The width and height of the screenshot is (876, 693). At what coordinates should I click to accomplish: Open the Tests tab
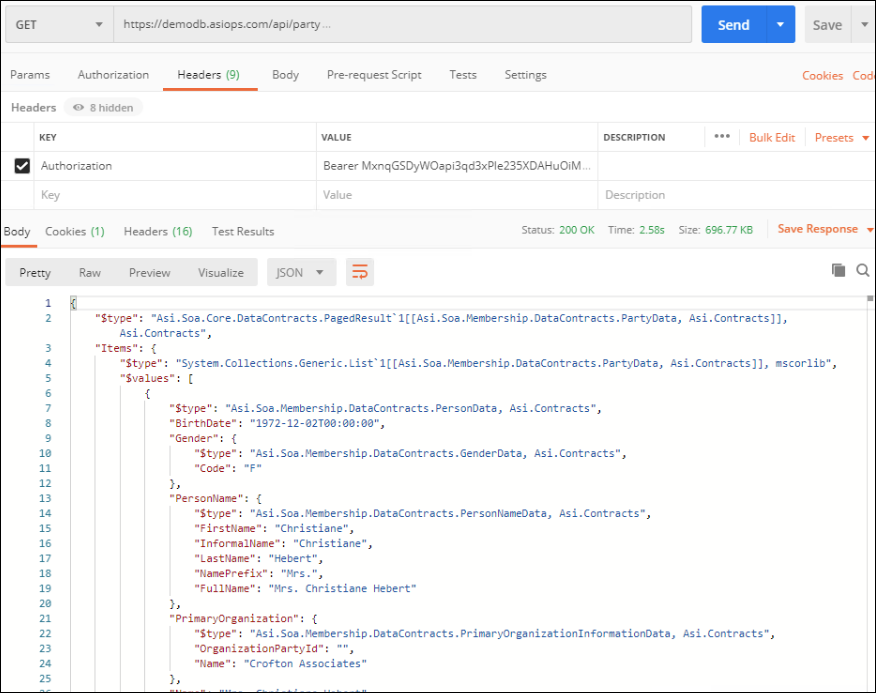pos(463,75)
